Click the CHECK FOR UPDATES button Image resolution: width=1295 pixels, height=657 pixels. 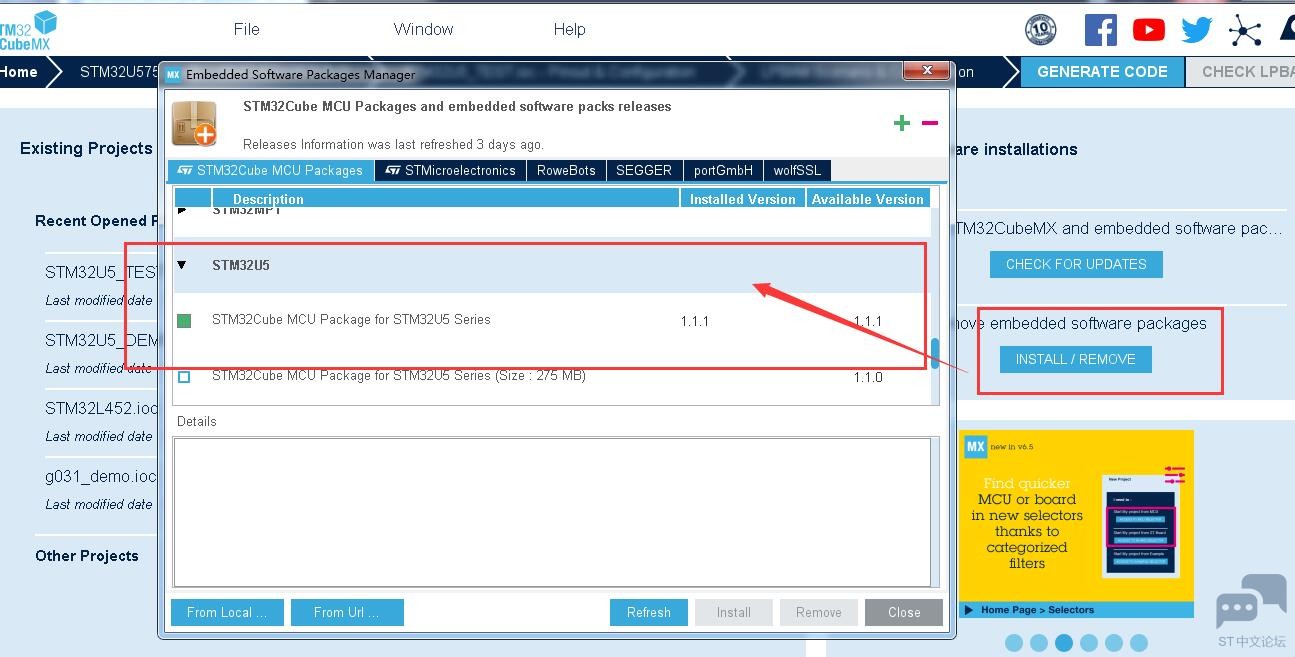click(1076, 264)
